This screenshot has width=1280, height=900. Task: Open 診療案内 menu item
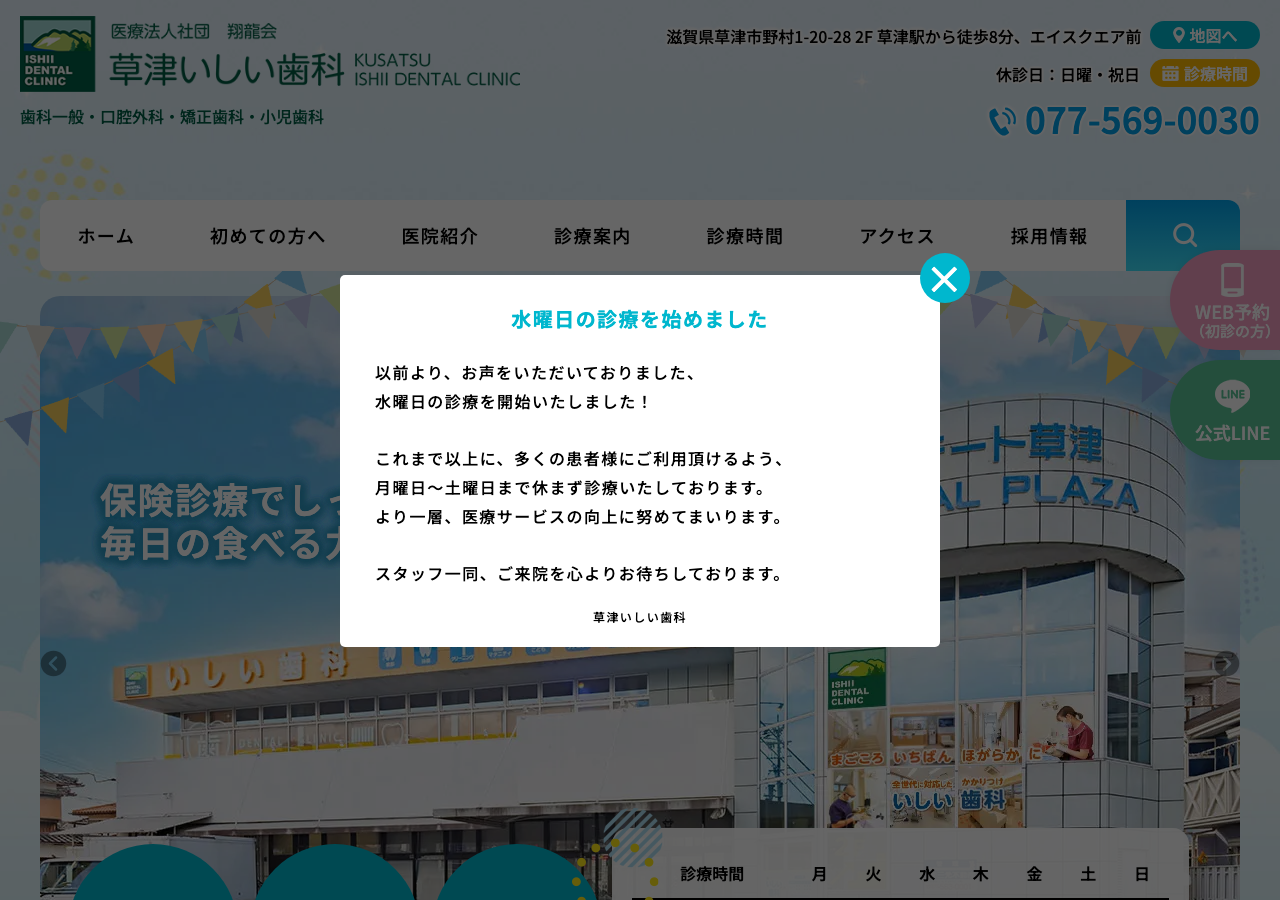[x=593, y=236]
